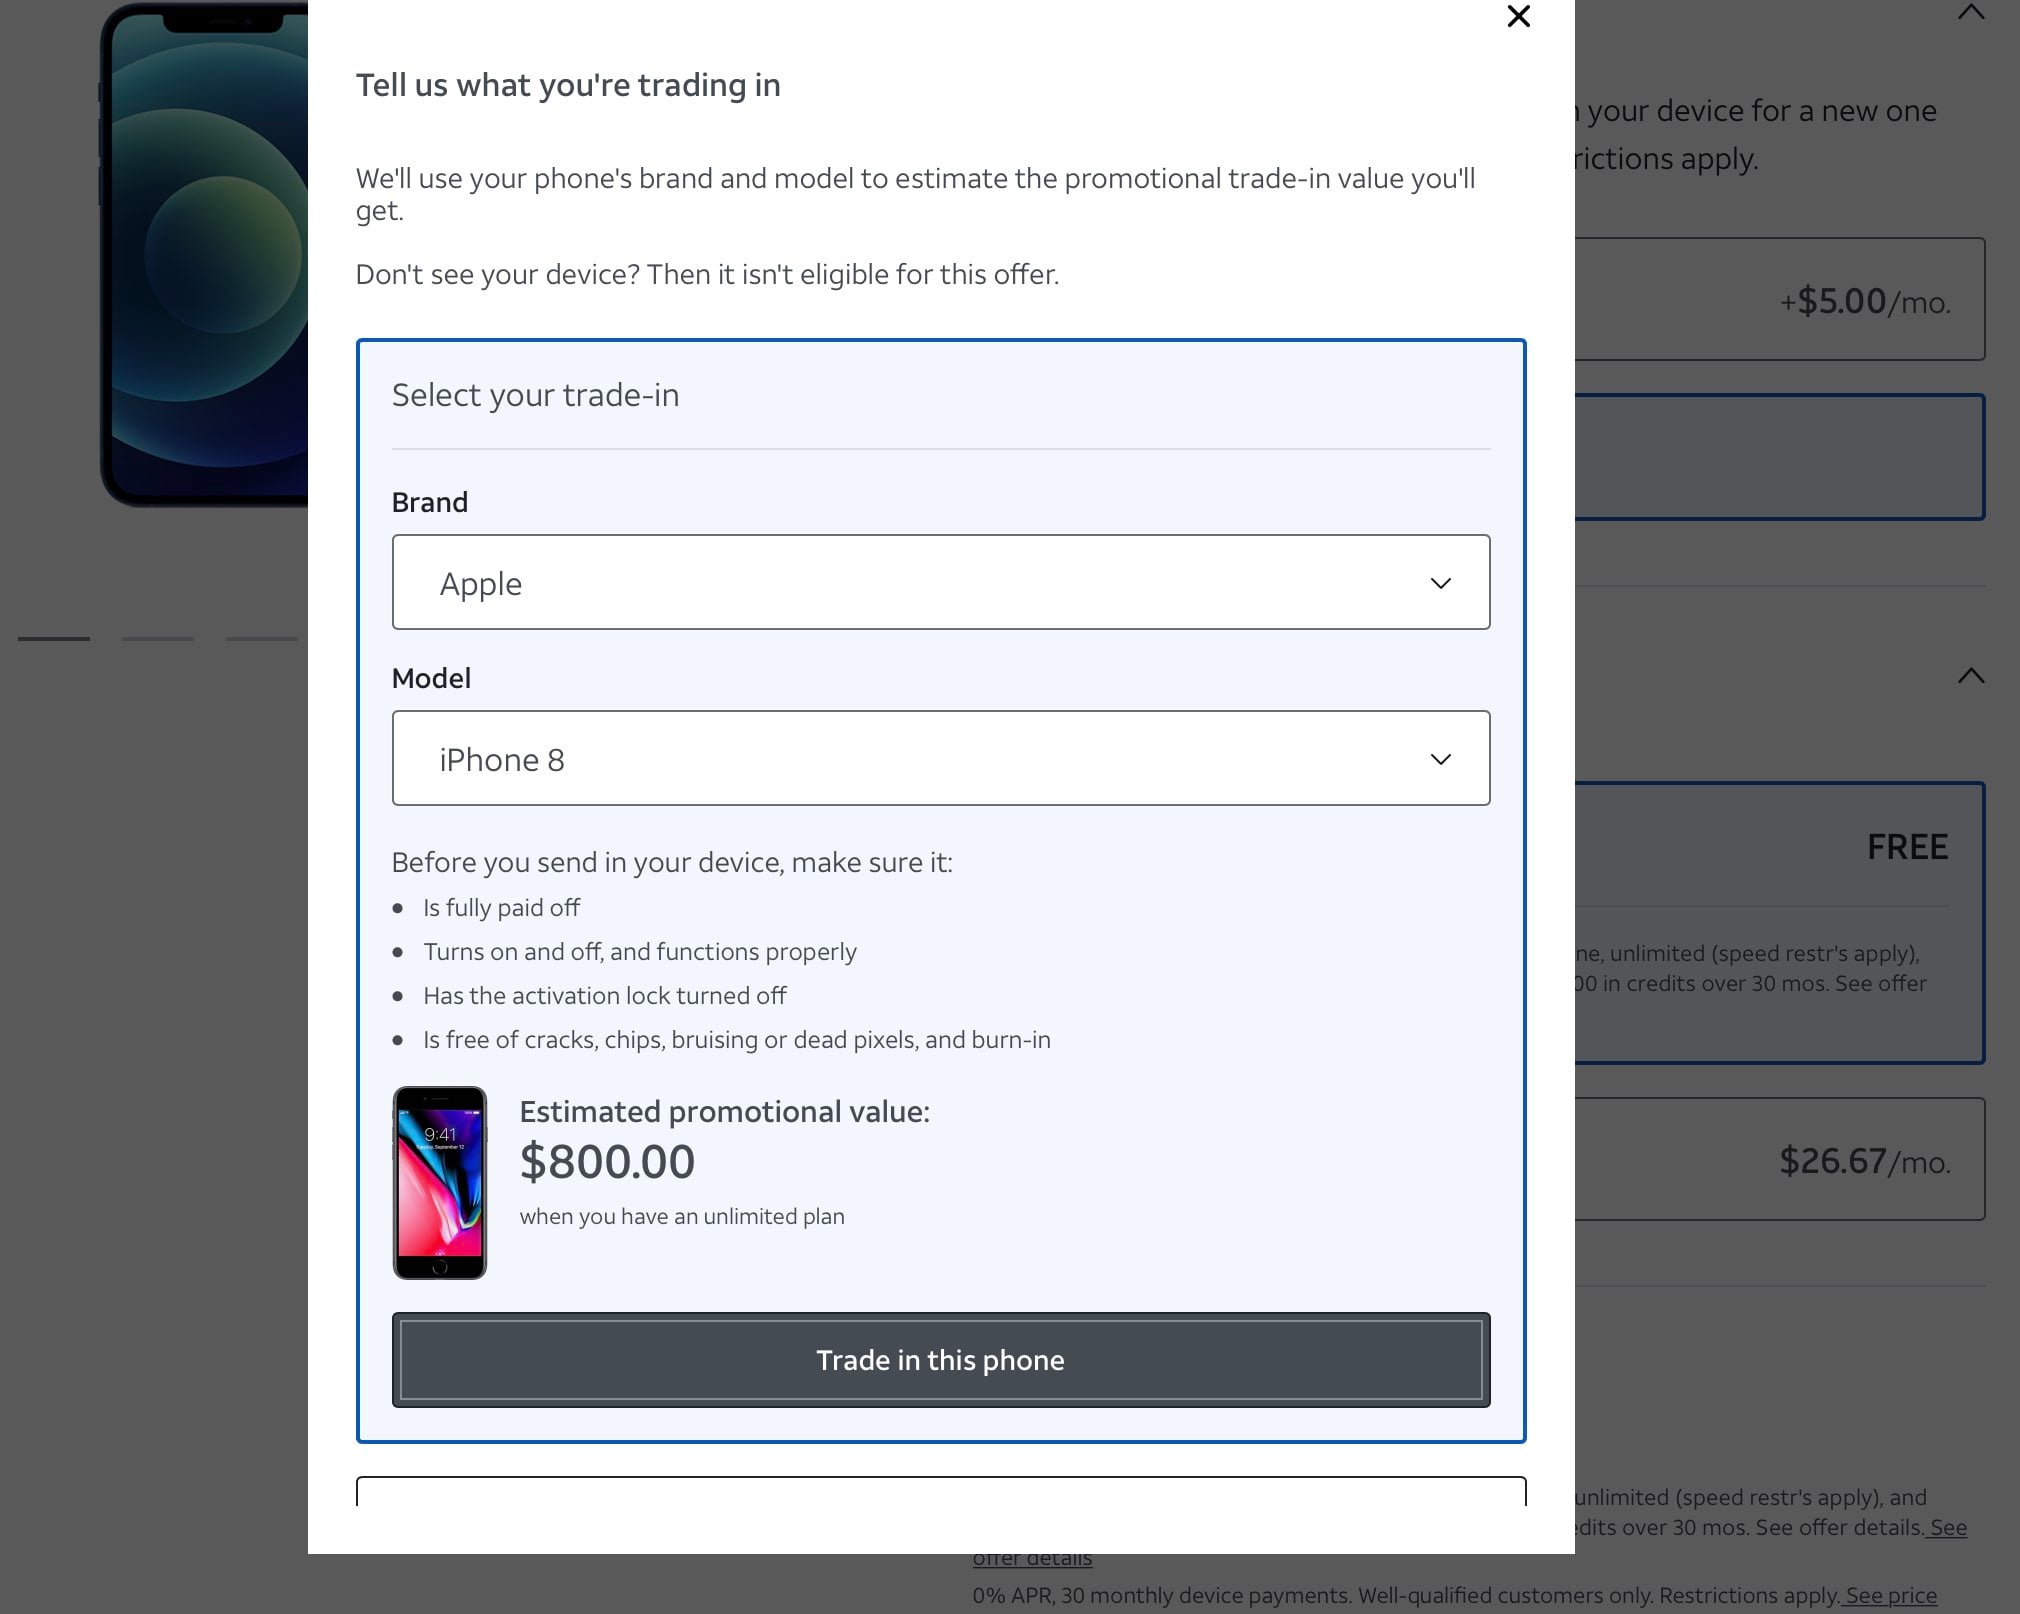Click the partially visible panel below the trade-in box
The width and height of the screenshot is (2020, 1614).
(x=940, y=1490)
